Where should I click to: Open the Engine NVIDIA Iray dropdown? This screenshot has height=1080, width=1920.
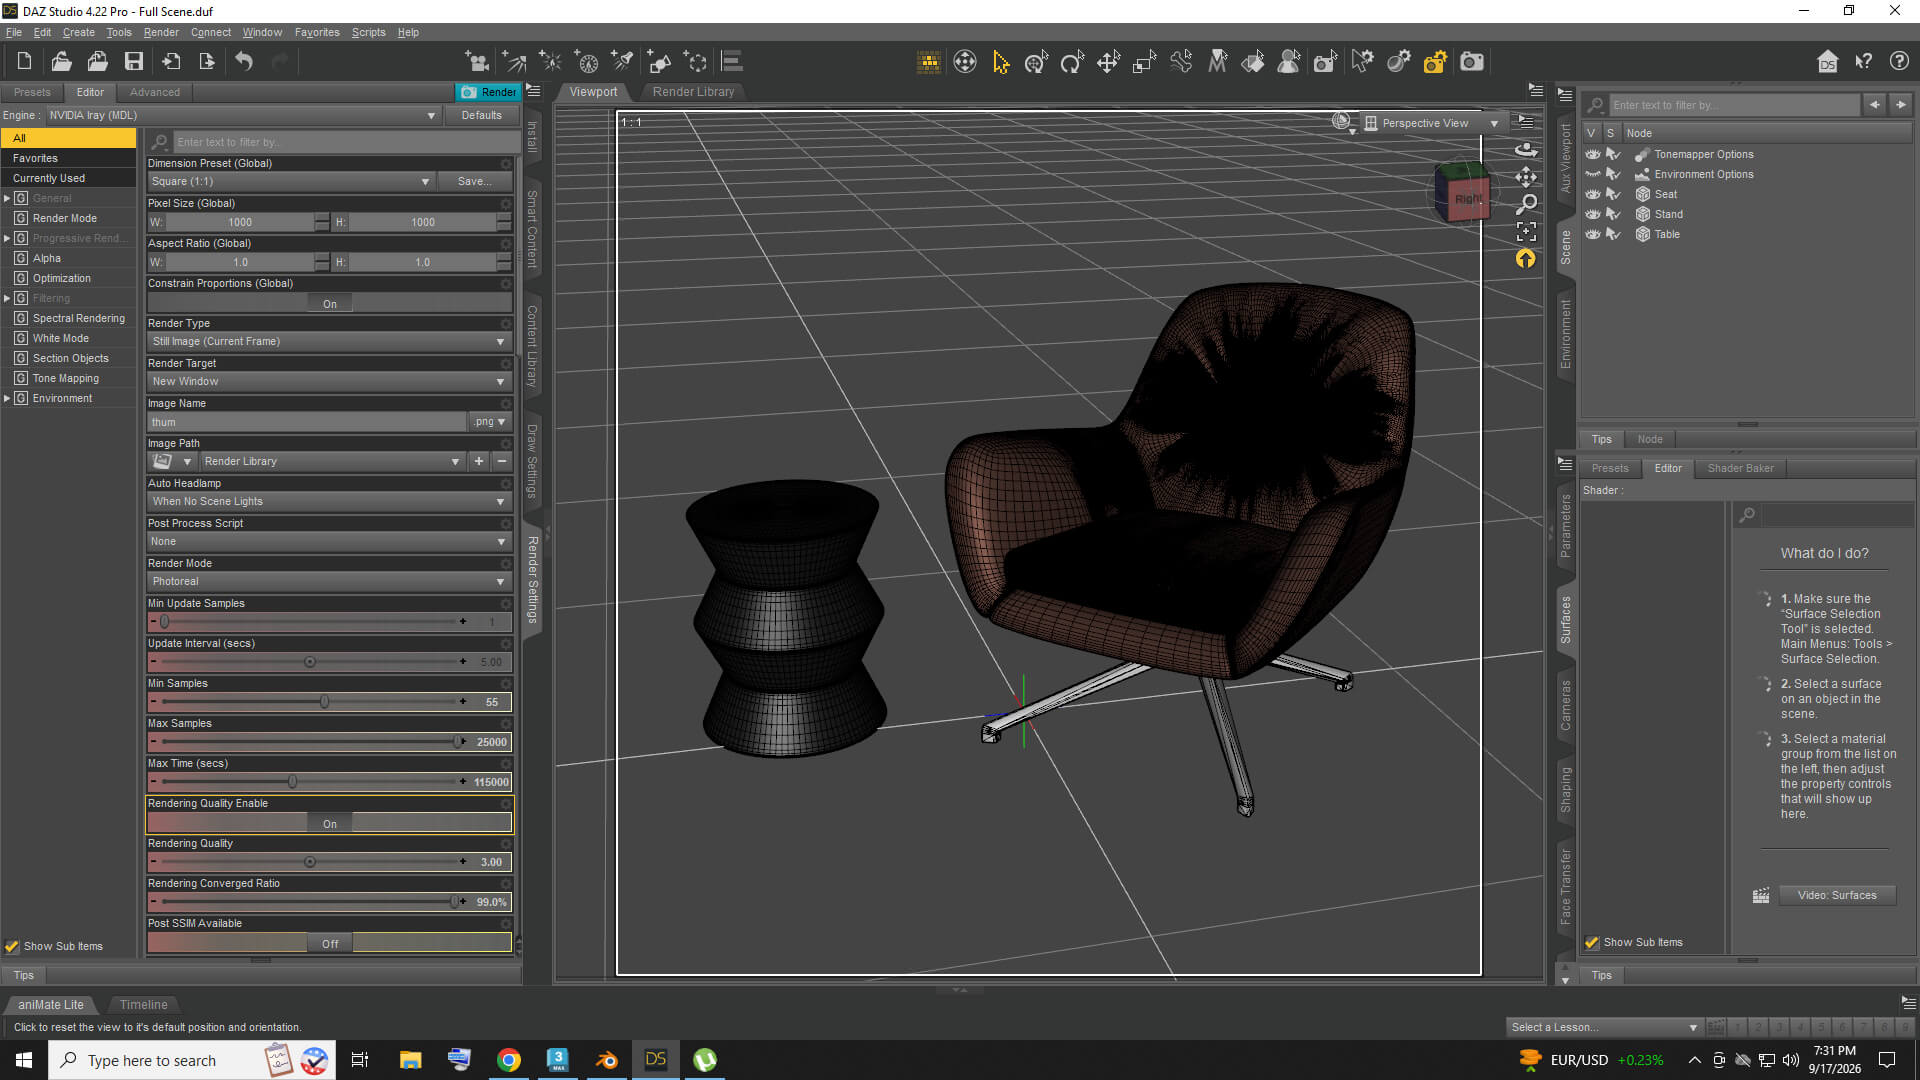[x=243, y=116]
